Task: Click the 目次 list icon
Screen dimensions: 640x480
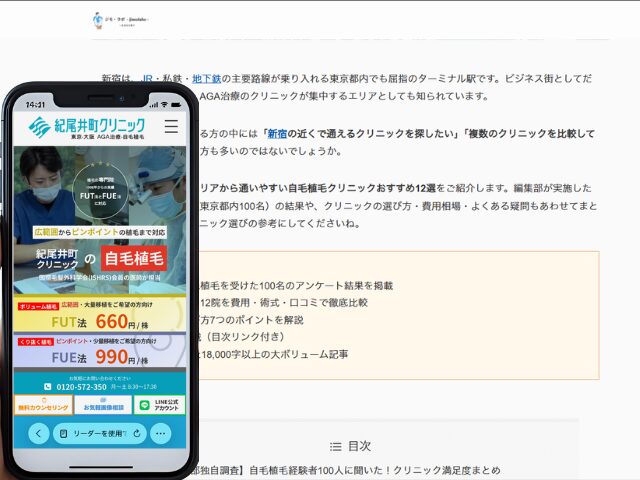Action: (336, 446)
